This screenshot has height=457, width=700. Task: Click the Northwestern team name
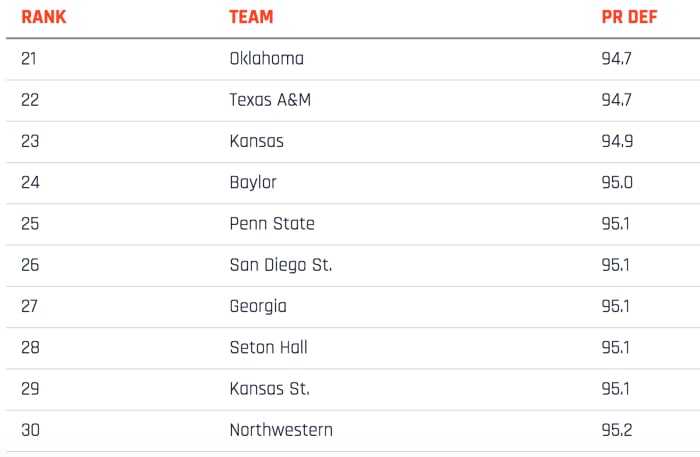281,430
